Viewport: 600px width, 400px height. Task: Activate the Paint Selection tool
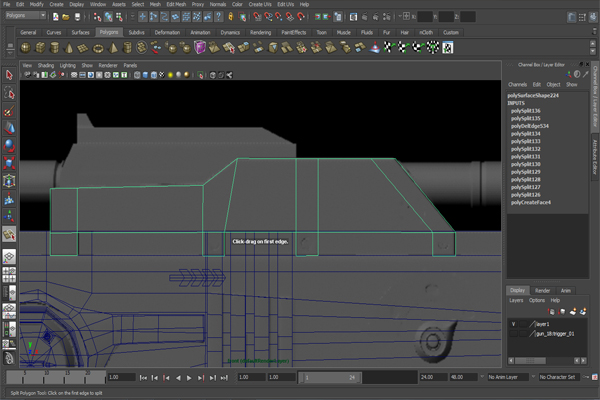point(9,111)
